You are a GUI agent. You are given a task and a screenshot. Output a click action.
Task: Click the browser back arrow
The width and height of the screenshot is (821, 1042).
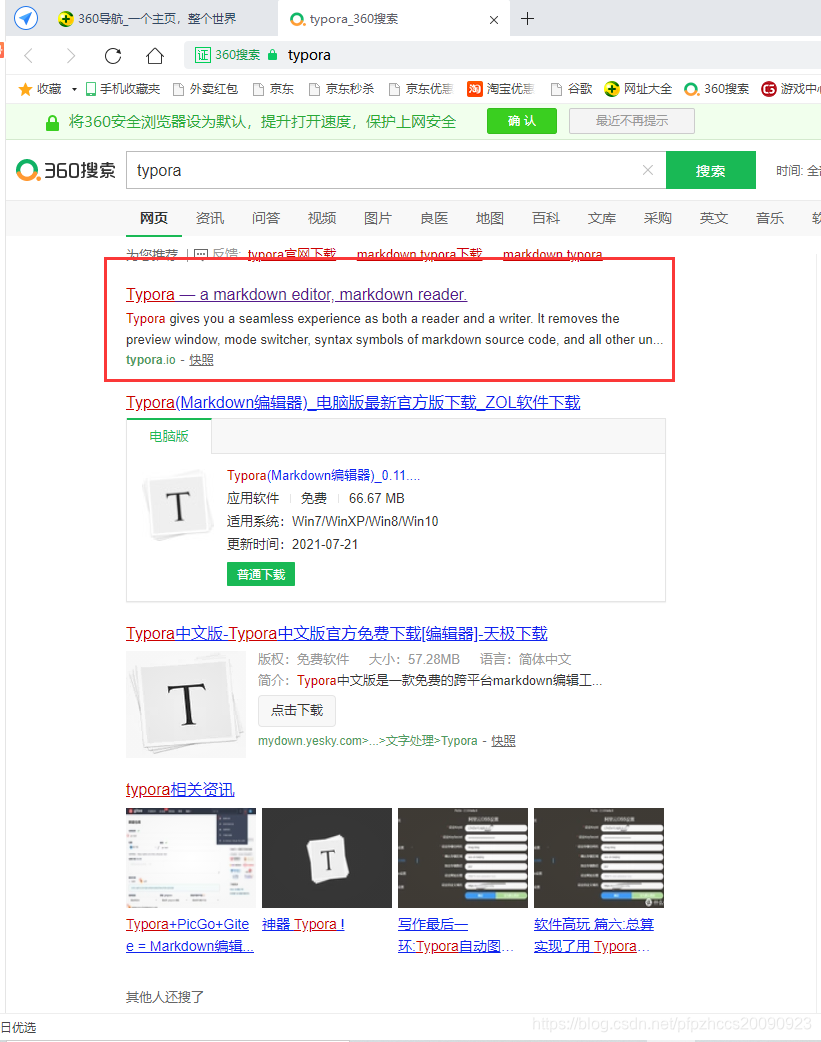point(29,55)
